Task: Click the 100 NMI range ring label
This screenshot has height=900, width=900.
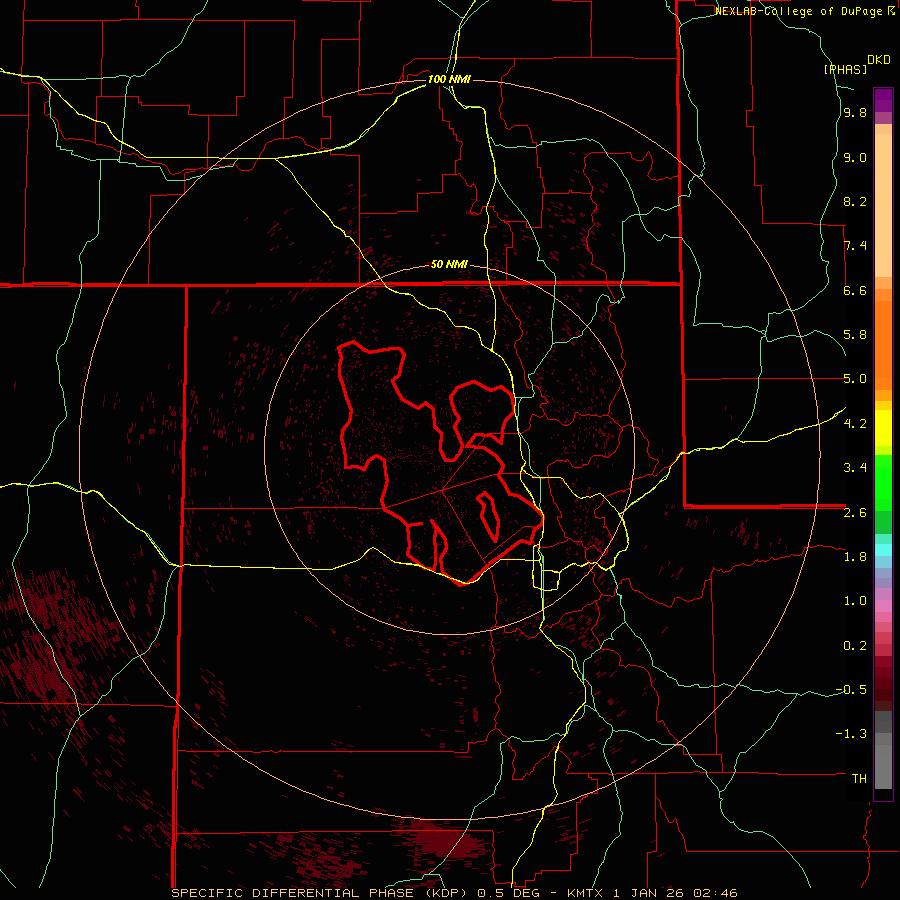Action: (449, 79)
